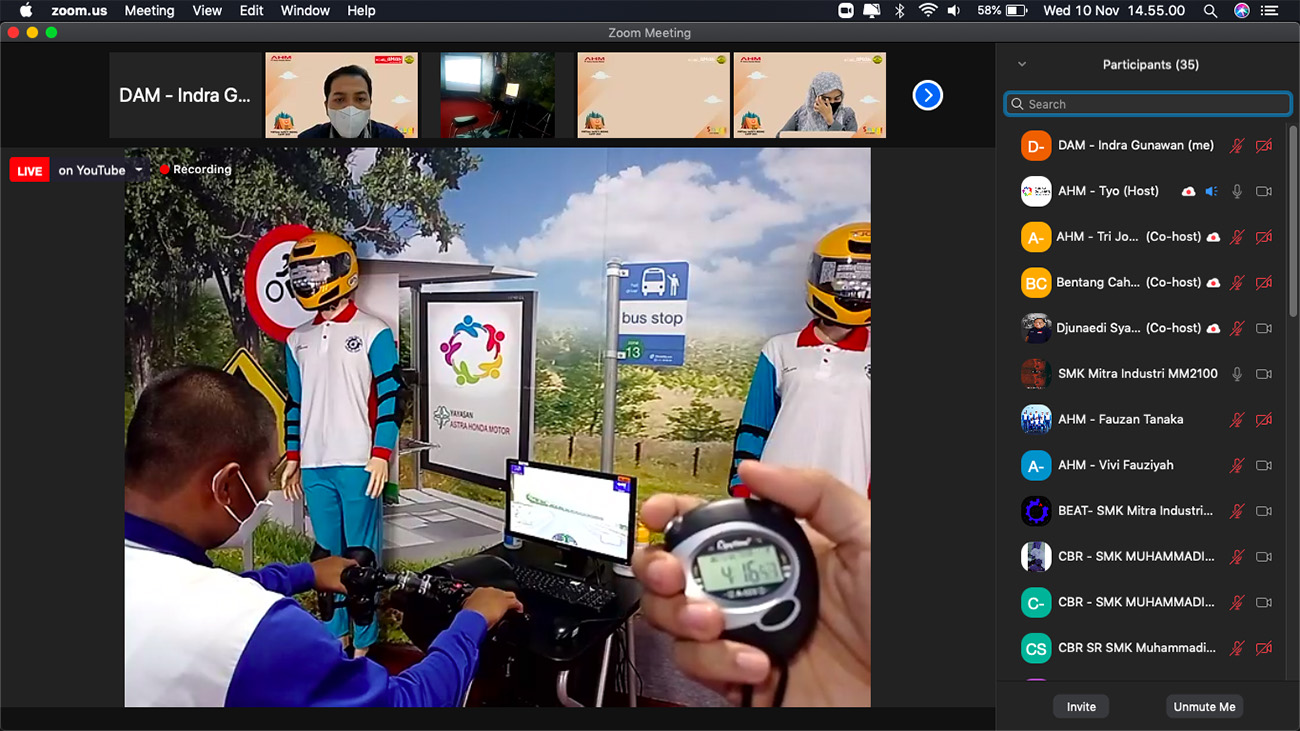Click the participant Search field
The image size is (1300, 731).
click(1148, 104)
